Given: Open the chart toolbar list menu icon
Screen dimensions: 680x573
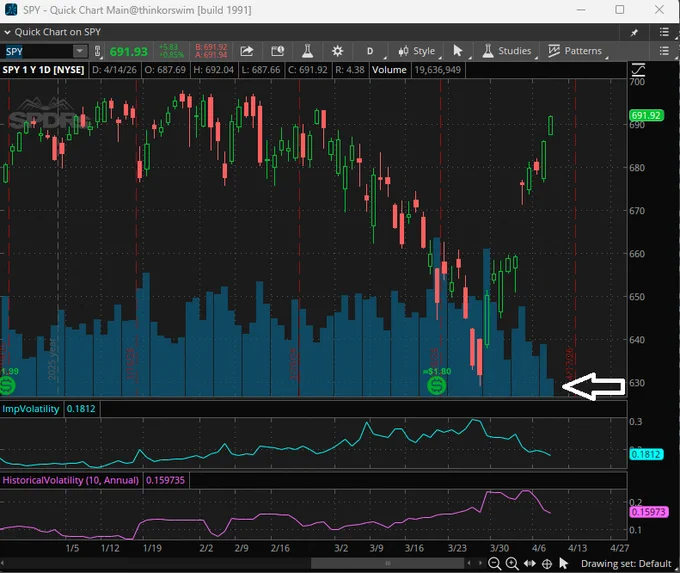Looking at the screenshot, I should [x=664, y=51].
